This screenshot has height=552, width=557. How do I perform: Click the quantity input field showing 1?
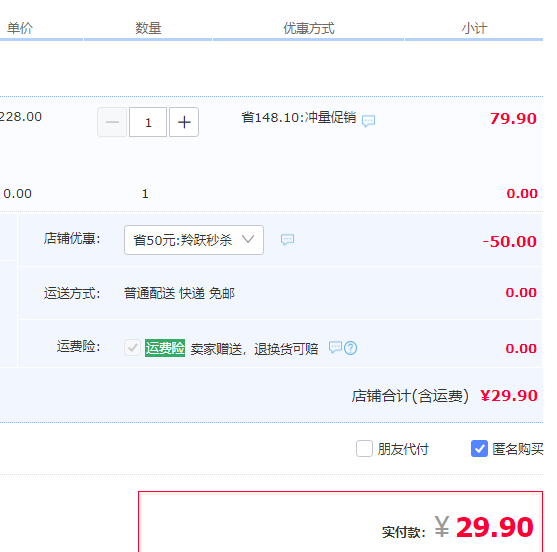click(x=148, y=122)
